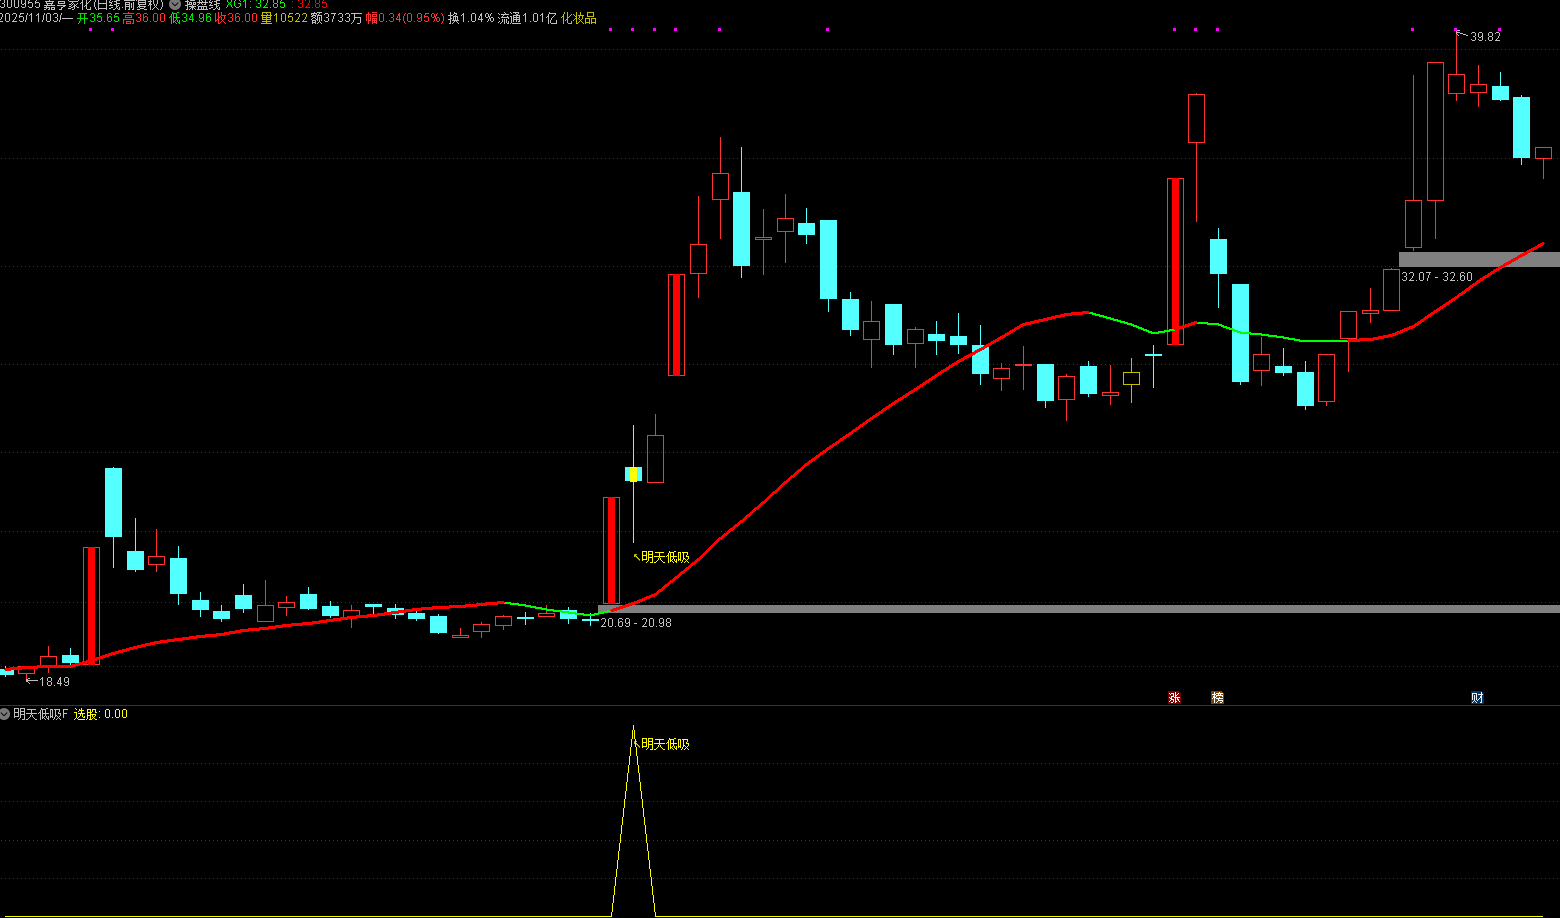Click the 选股: 0.00 value readout
The height and width of the screenshot is (918, 1560).
pos(101,714)
